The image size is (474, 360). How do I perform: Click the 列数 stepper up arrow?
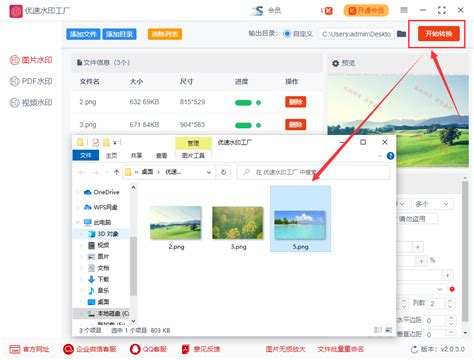click(x=450, y=301)
